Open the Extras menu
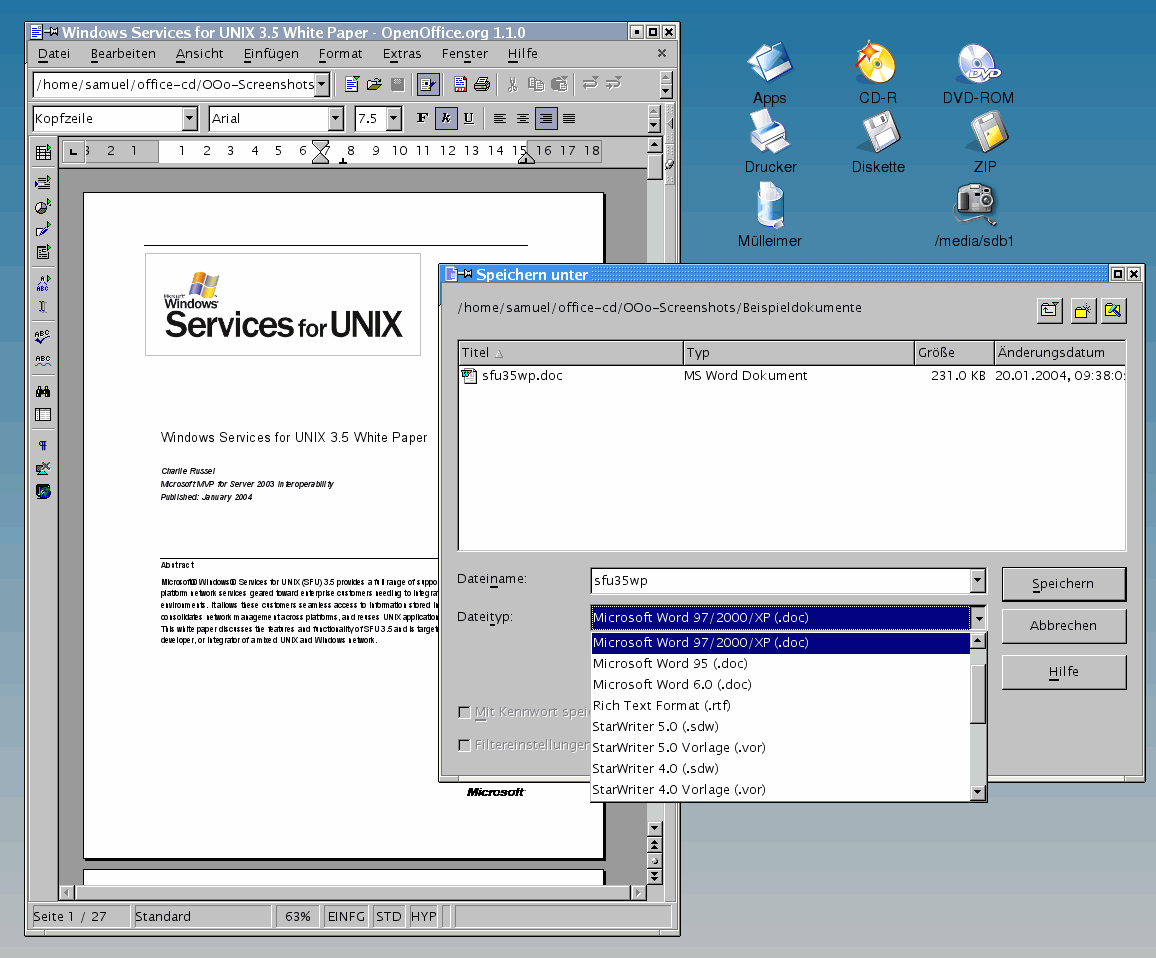This screenshot has height=958, width=1156. [402, 54]
